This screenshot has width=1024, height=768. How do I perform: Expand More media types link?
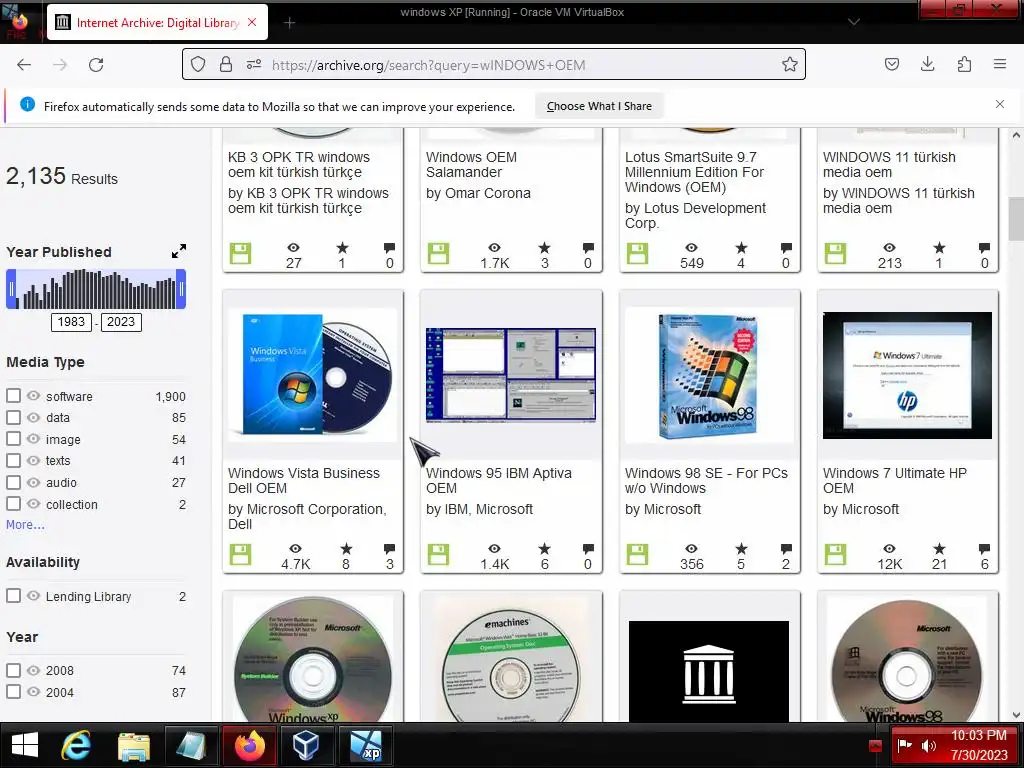coord(25,524)
